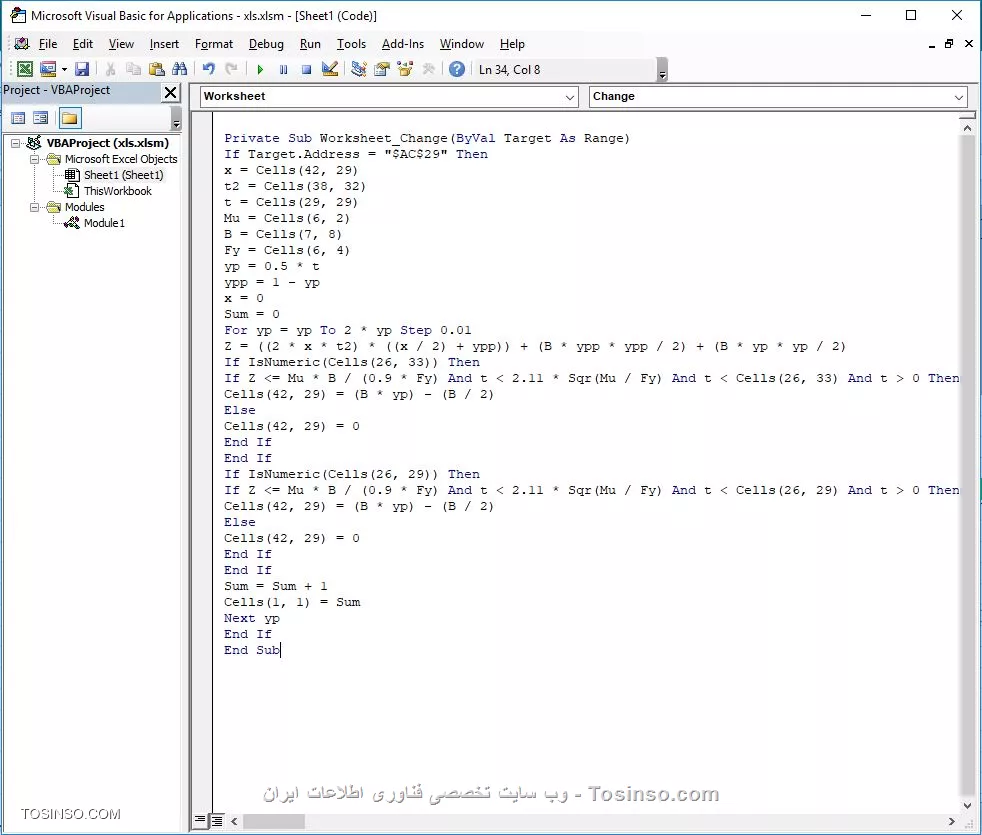Screen dimensions: 982x835
Task: Open the File menu
Action: [48, 44]
